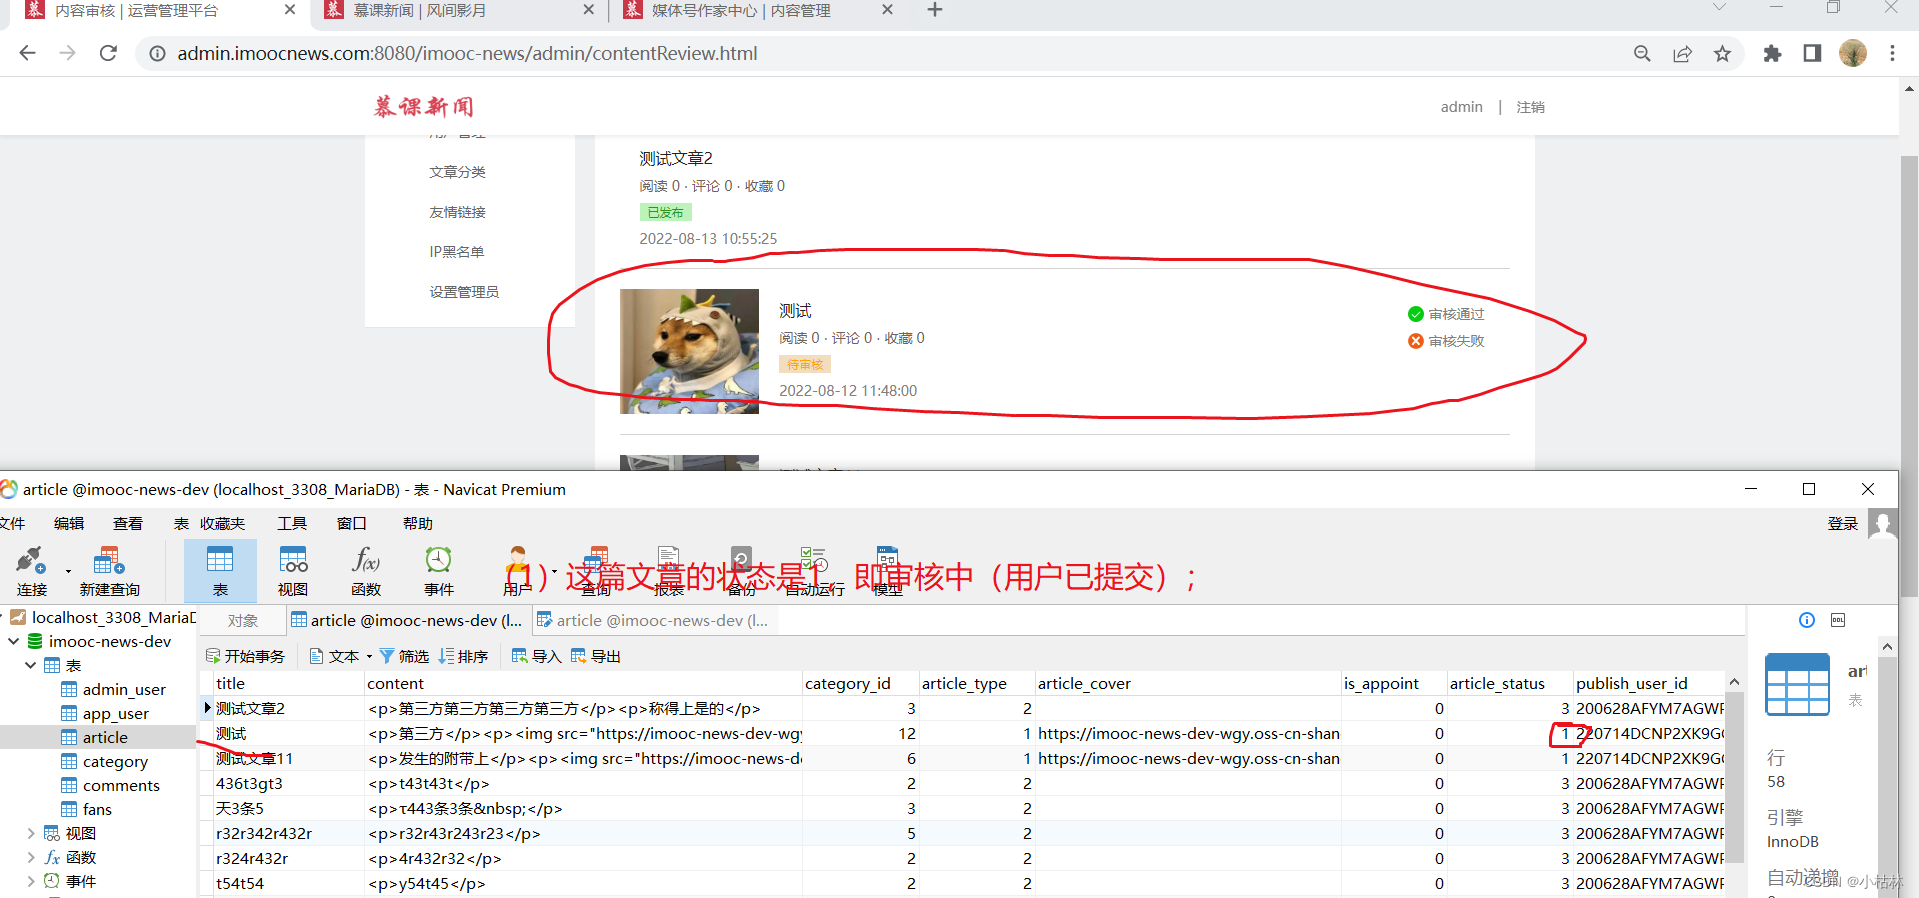Open Navicat 查看 menu

(x=127, y=523)
